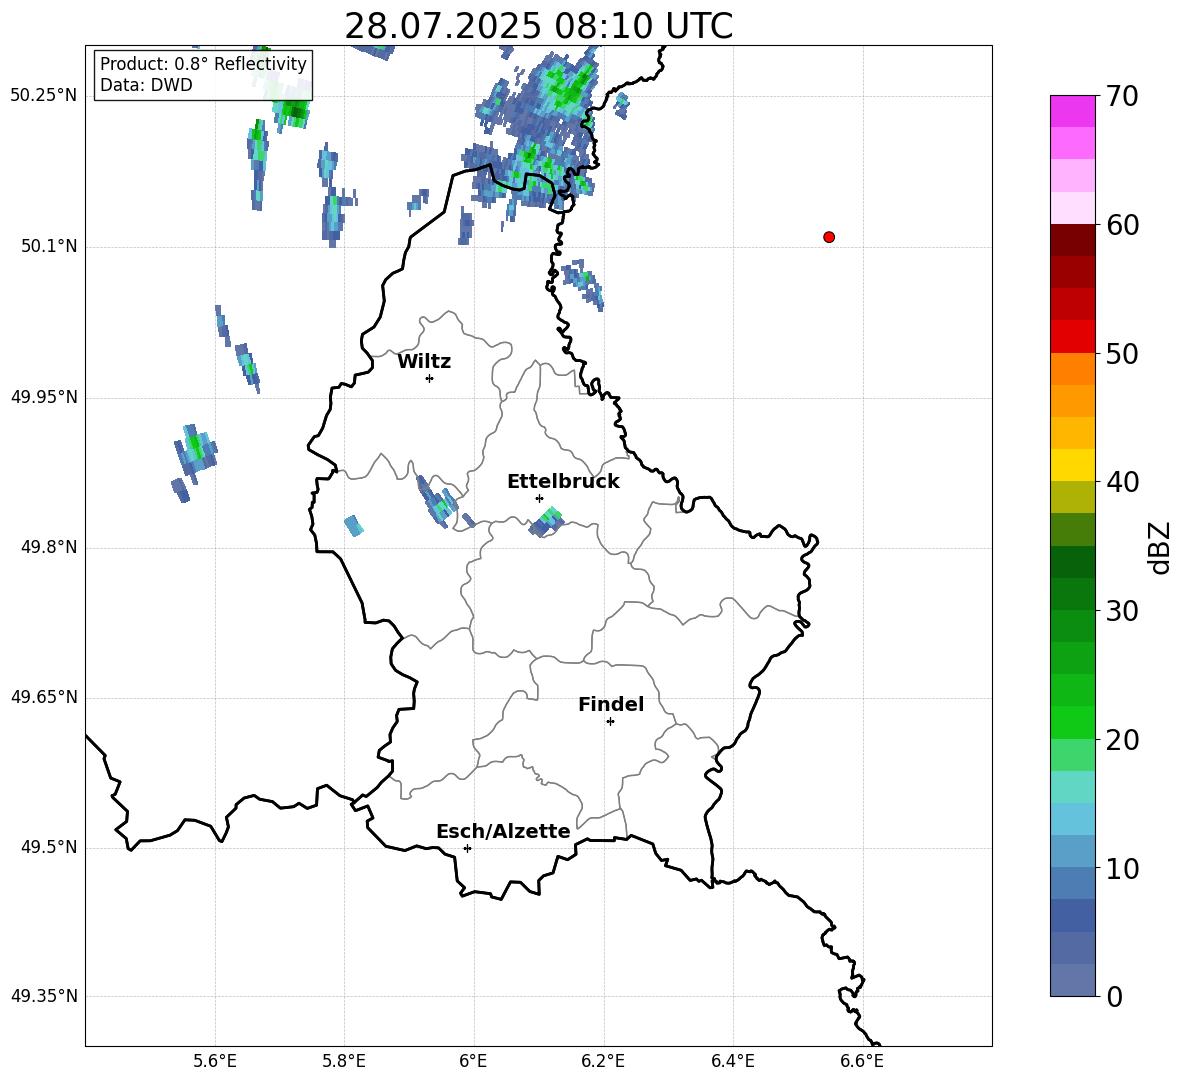This screenshot has width=1184, height=1081.
Task: Click the 5.6°E longitude label
Action: pos(215,1061)
